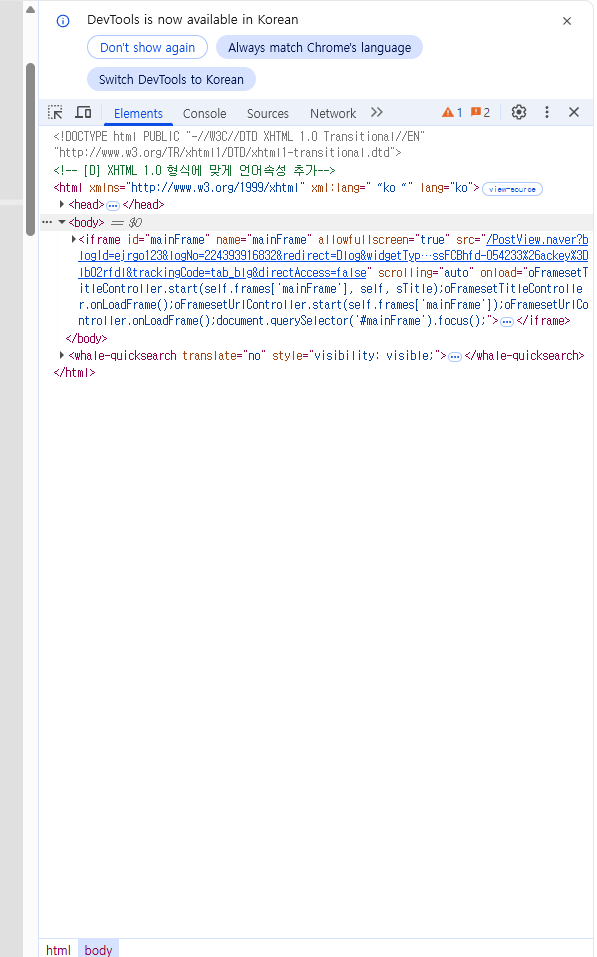Expand ellipsis inside whale-quicksearch tag
Viewport: 597px width, 957px height.
(x=455, y=357)
